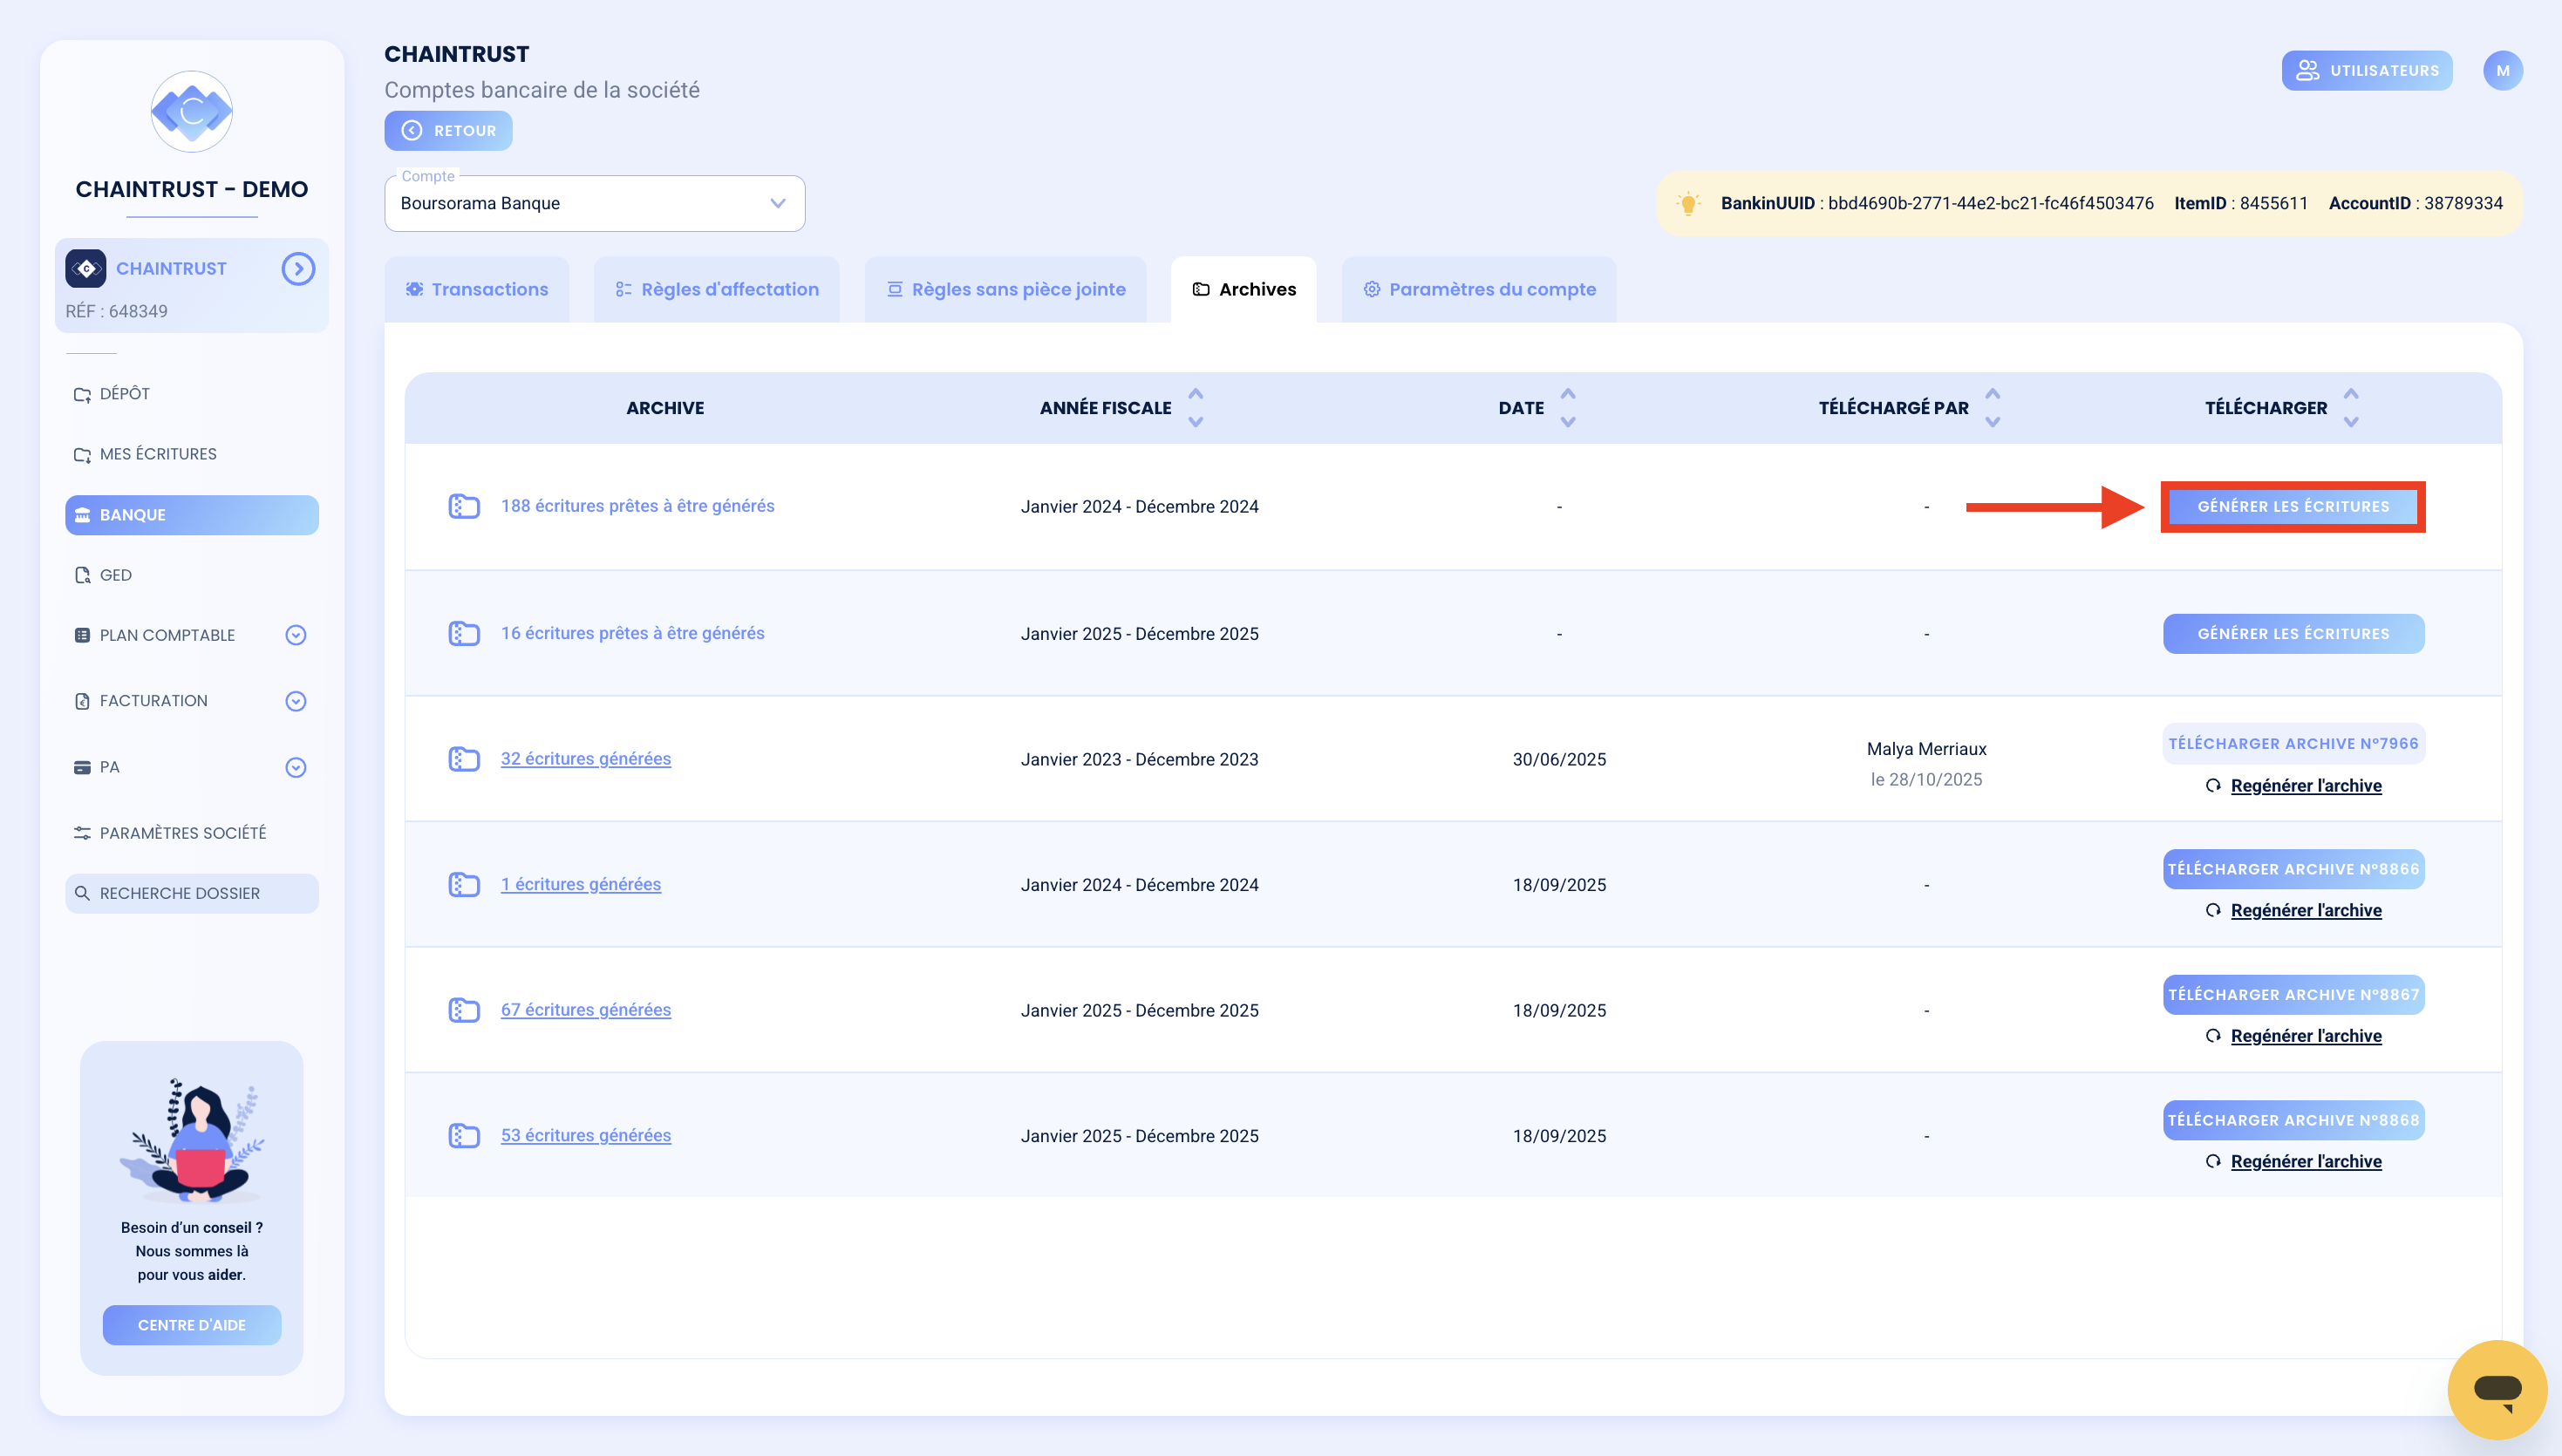Open the Utilisateurs button
This screenshot has width=2562, height=1456.
[x=2367, y=70]
